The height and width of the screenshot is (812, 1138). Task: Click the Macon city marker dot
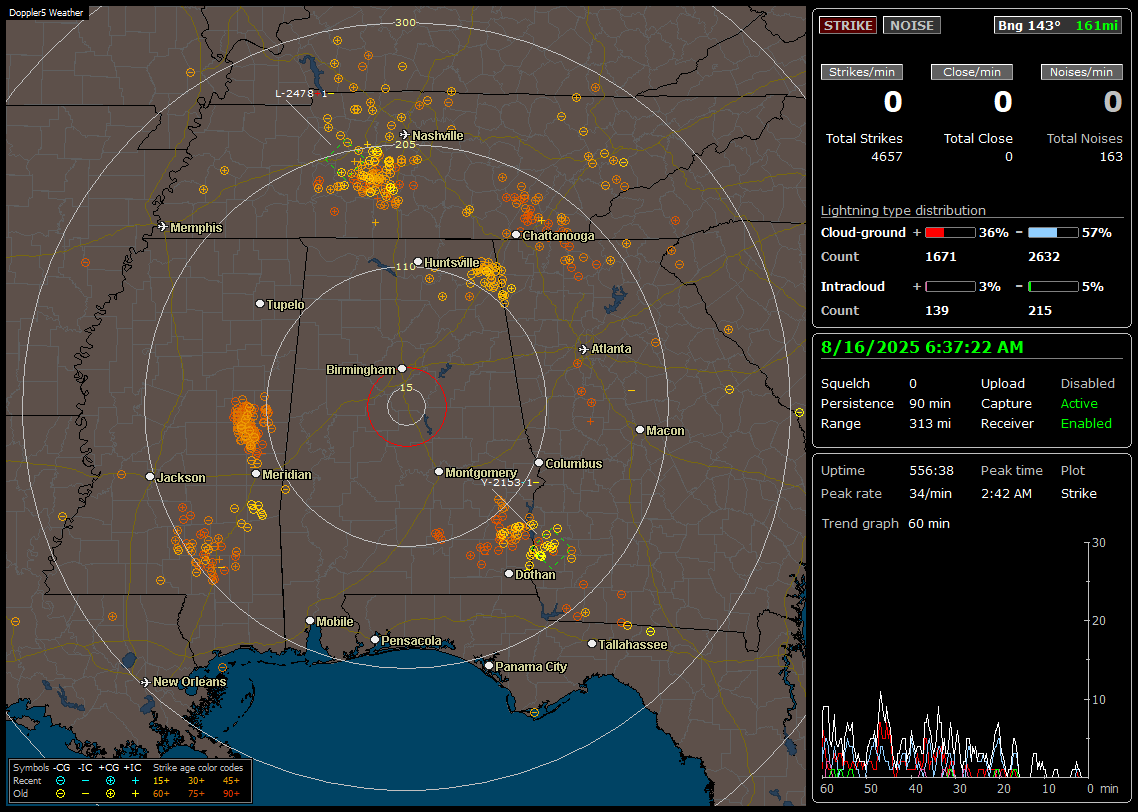pyautogui.click(x=639, y=430)
